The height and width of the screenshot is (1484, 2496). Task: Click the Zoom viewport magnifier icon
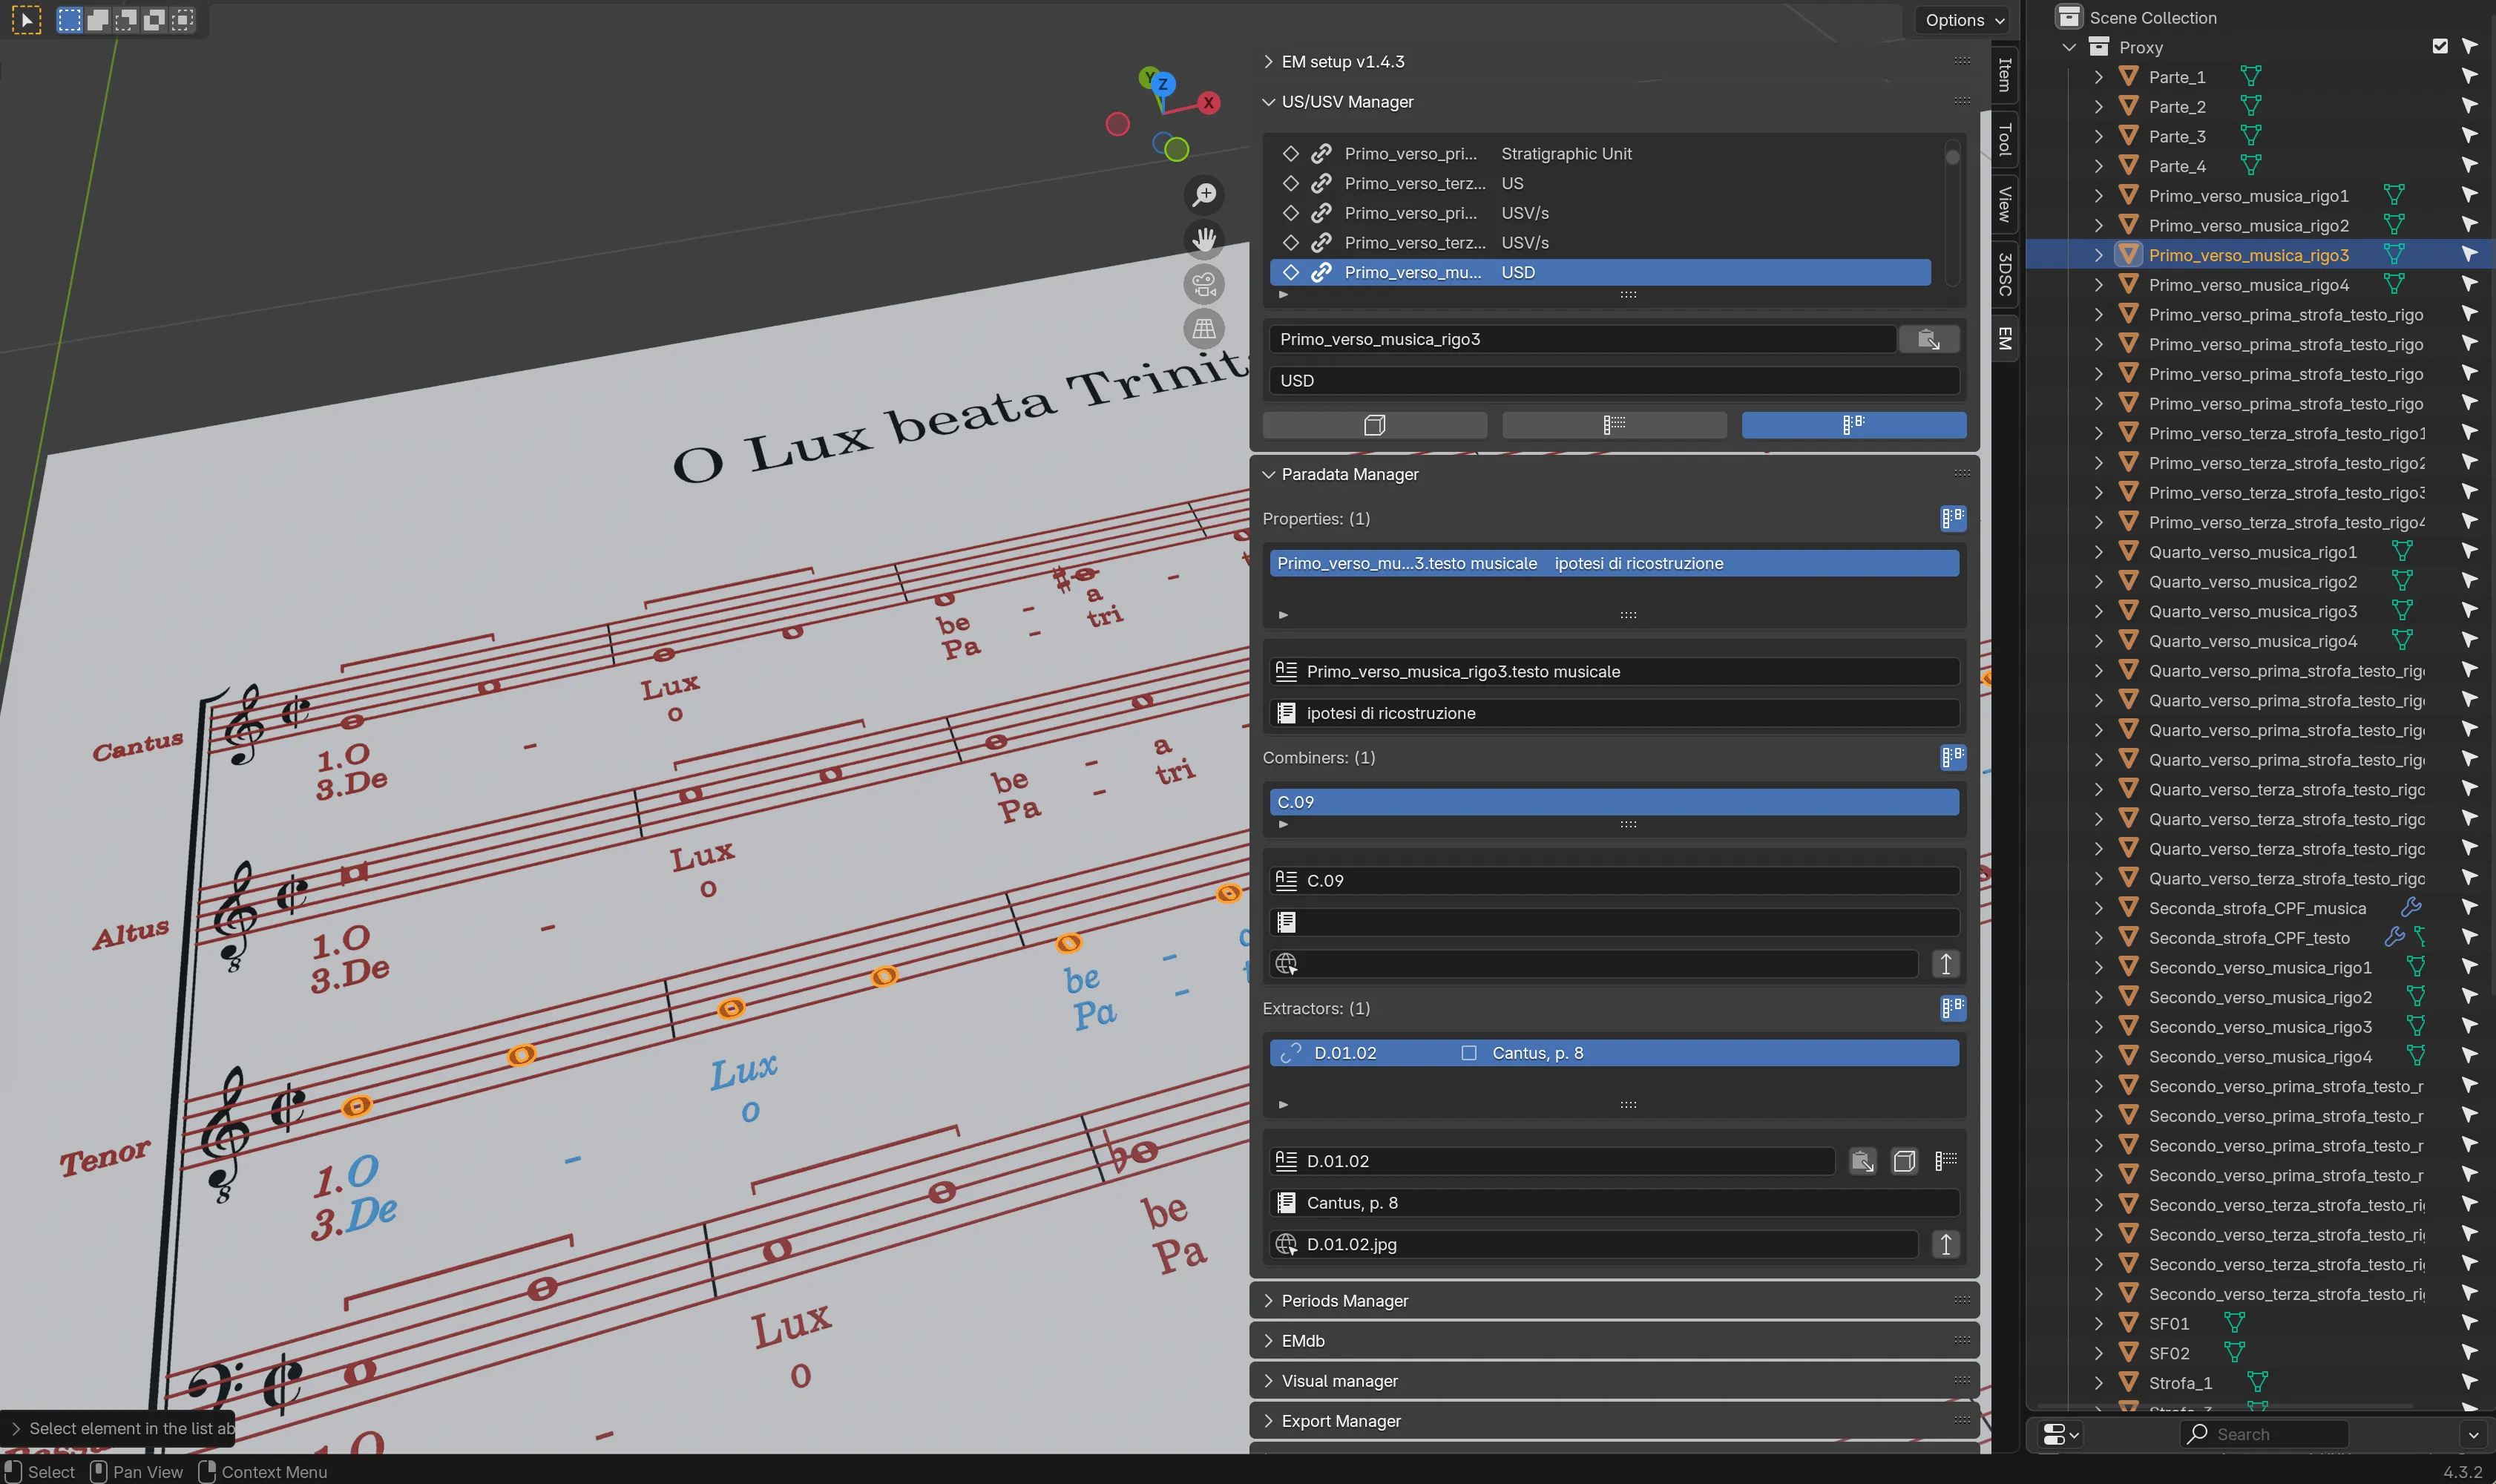pyautogui.click(x=1204, y=194)
